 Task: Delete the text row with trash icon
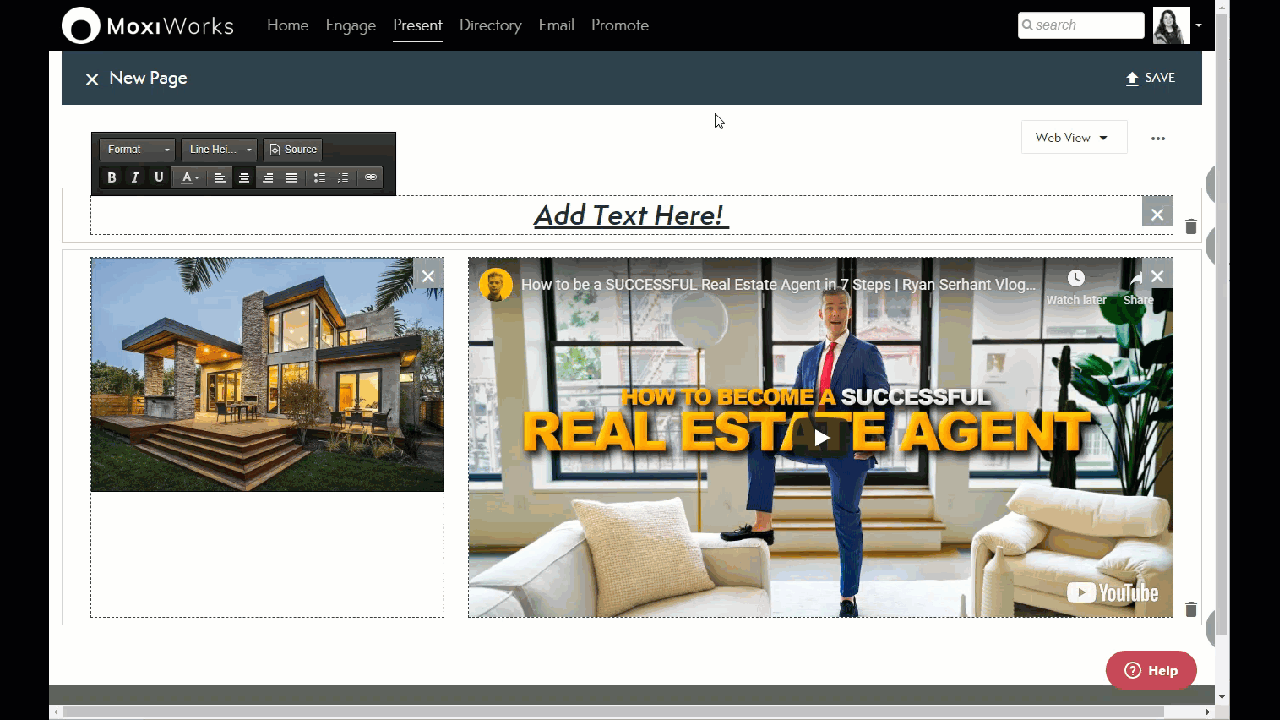click(x=1191, y=227)
